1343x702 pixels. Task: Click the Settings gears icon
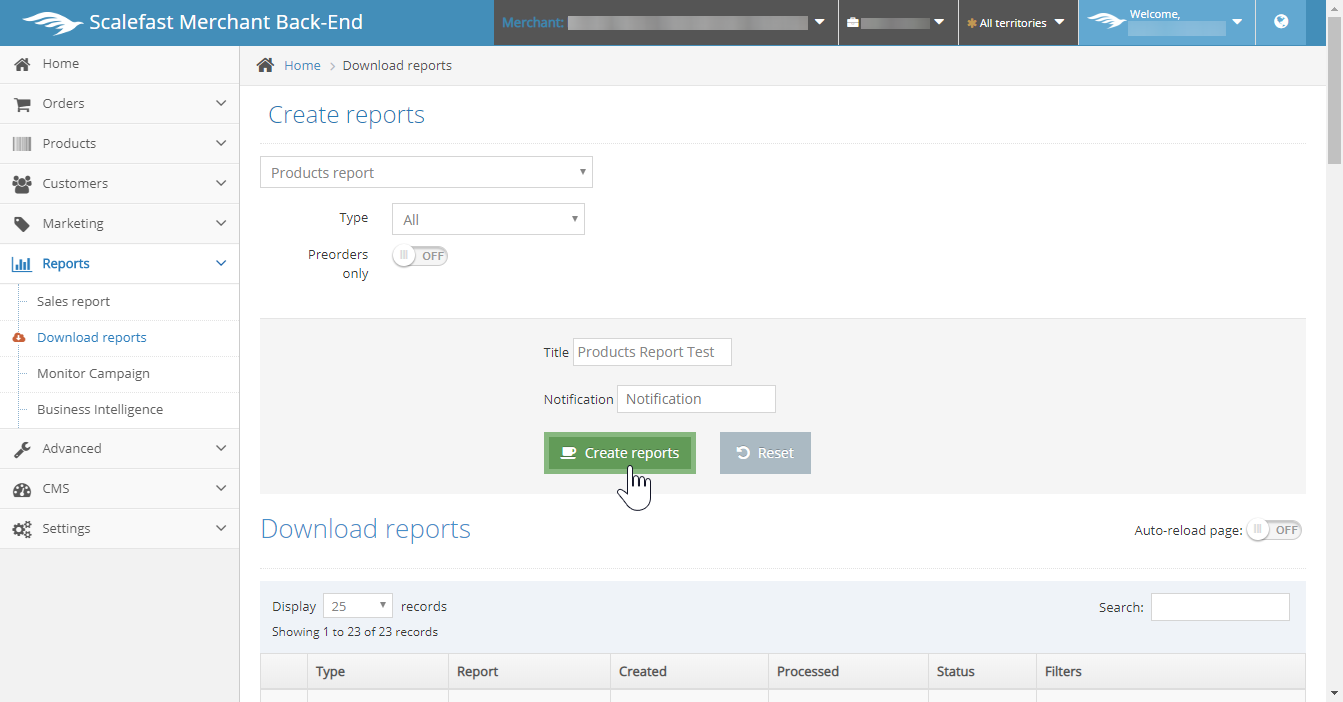point(22,529)
